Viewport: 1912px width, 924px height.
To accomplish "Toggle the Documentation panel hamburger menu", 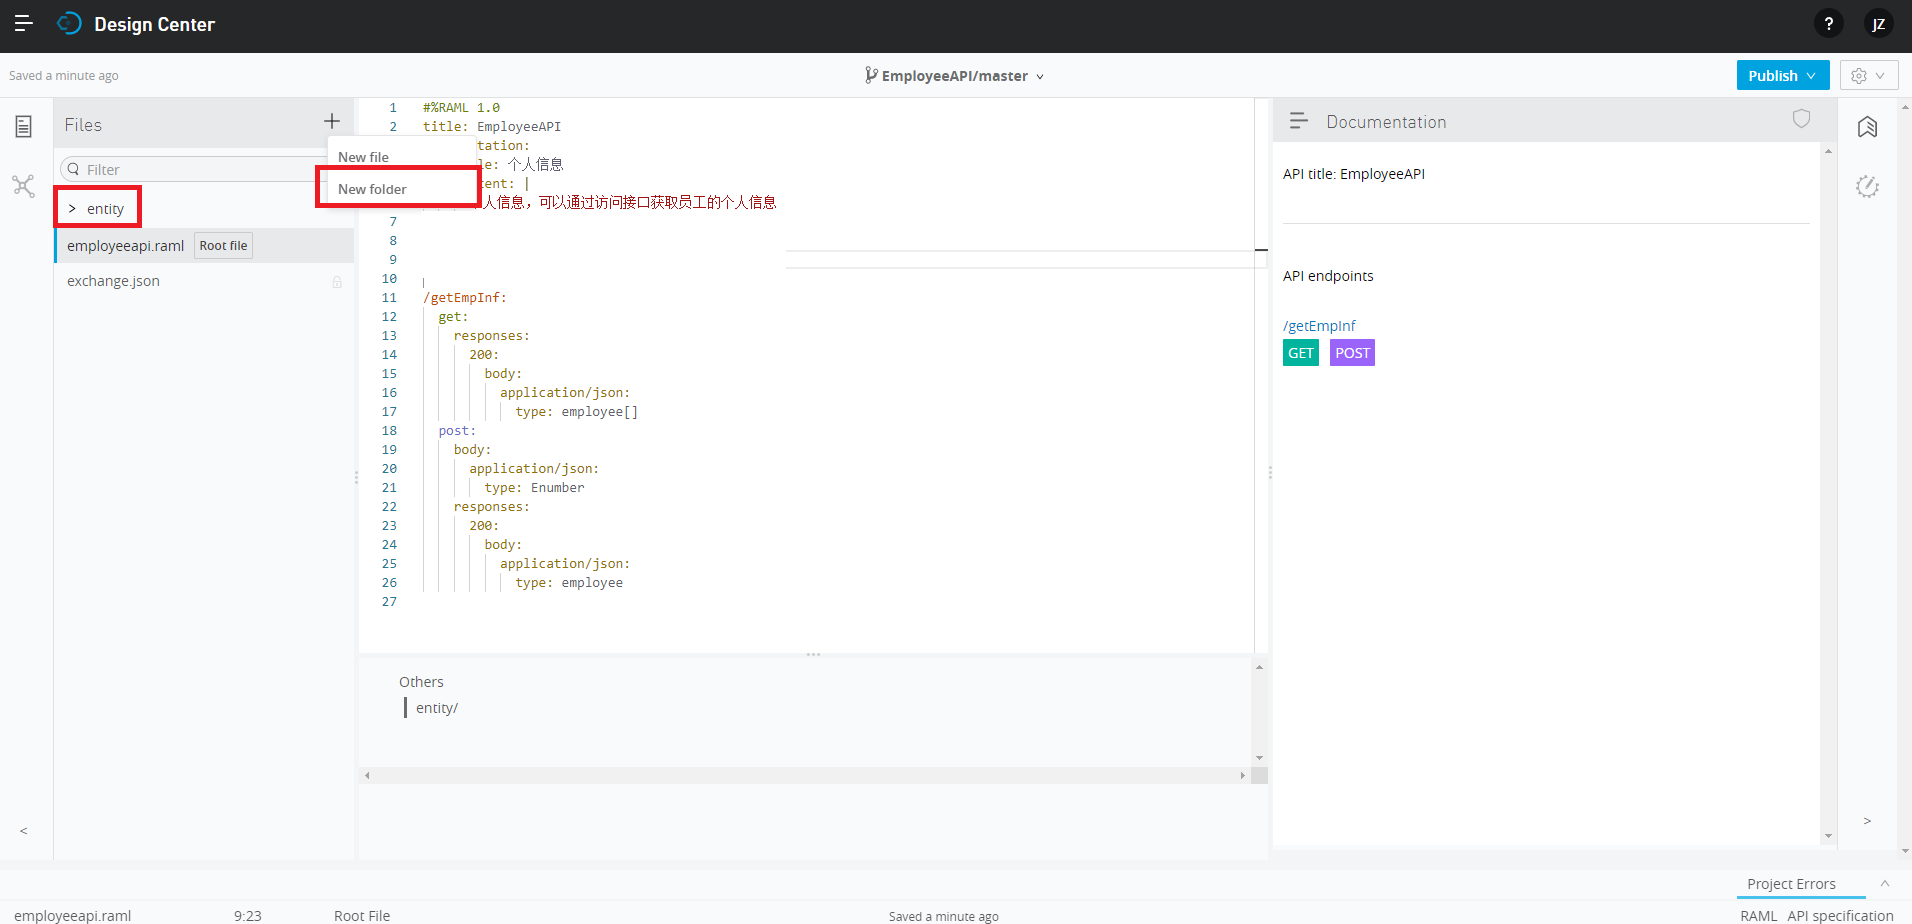I will point(1297,120).
